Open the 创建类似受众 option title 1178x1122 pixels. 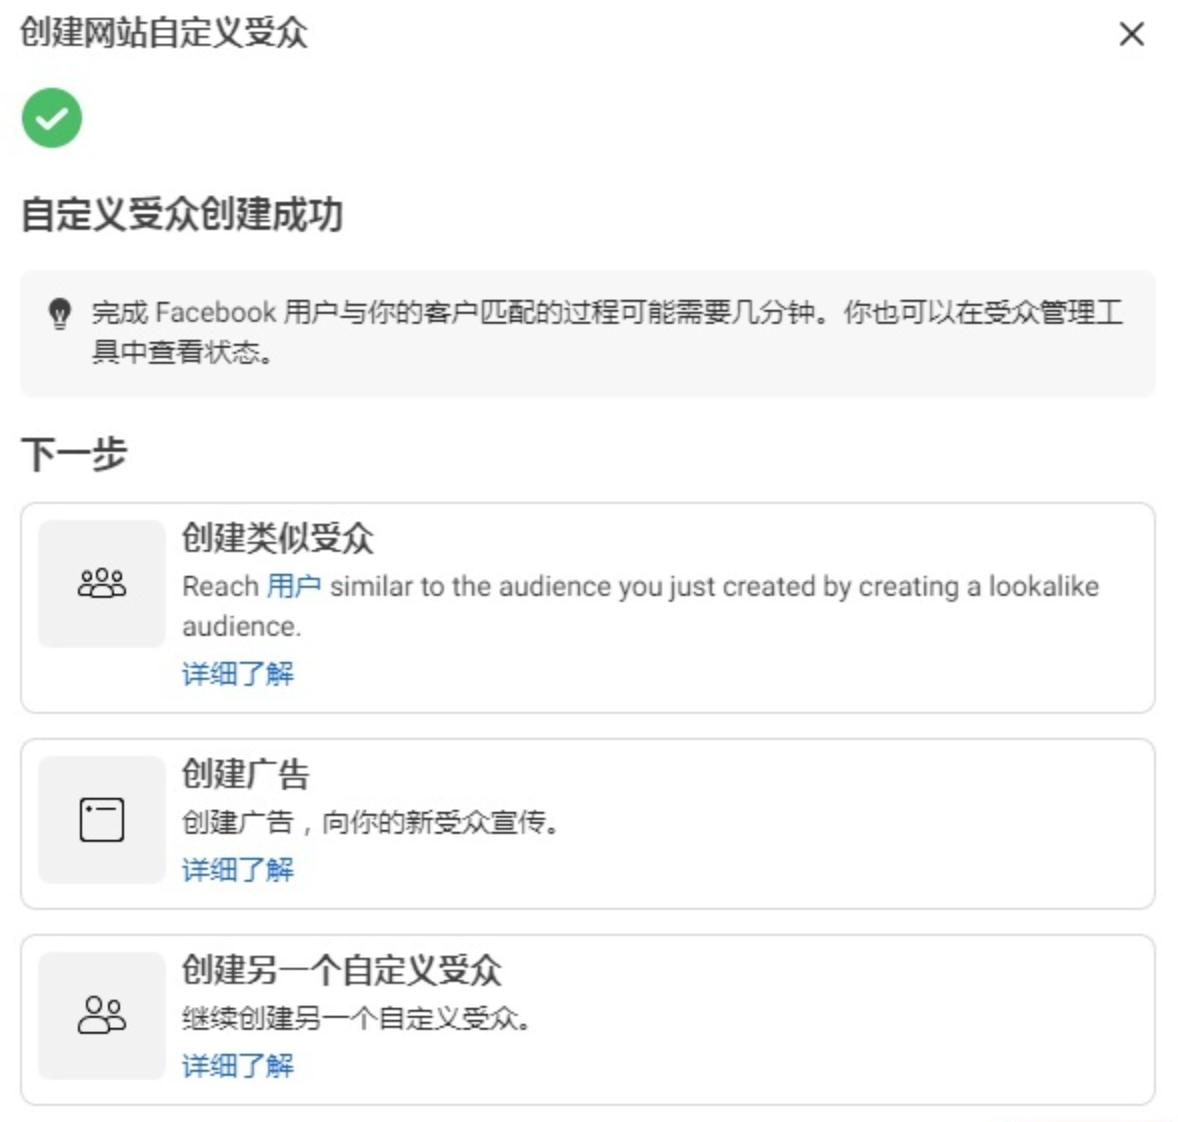pos(277,539)
